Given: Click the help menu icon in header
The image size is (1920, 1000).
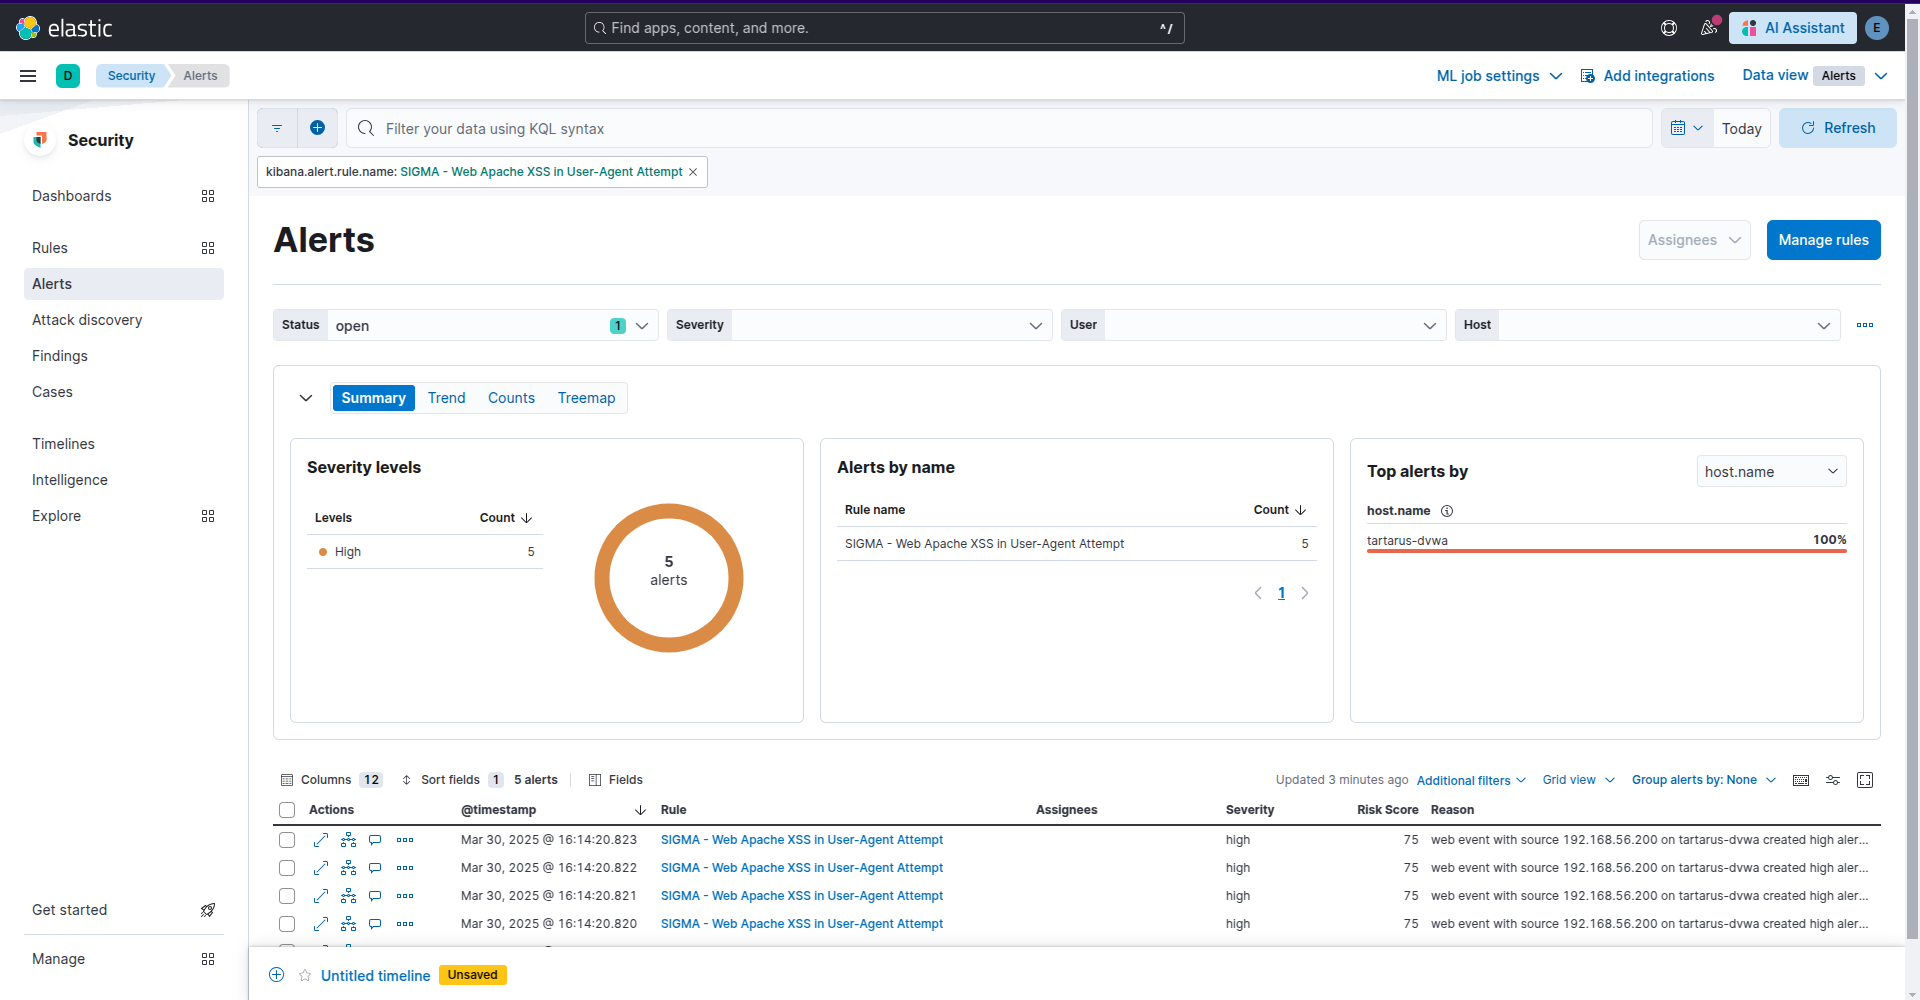Looking at the screenshot, I should 1669,28.
